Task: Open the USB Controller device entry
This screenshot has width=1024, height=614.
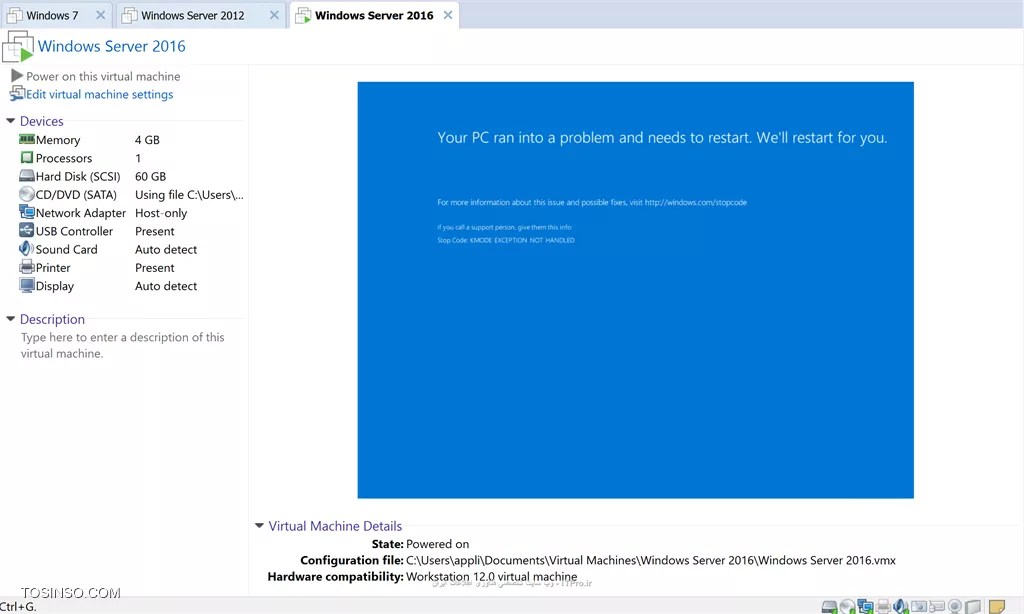Action: coord(74,231)
